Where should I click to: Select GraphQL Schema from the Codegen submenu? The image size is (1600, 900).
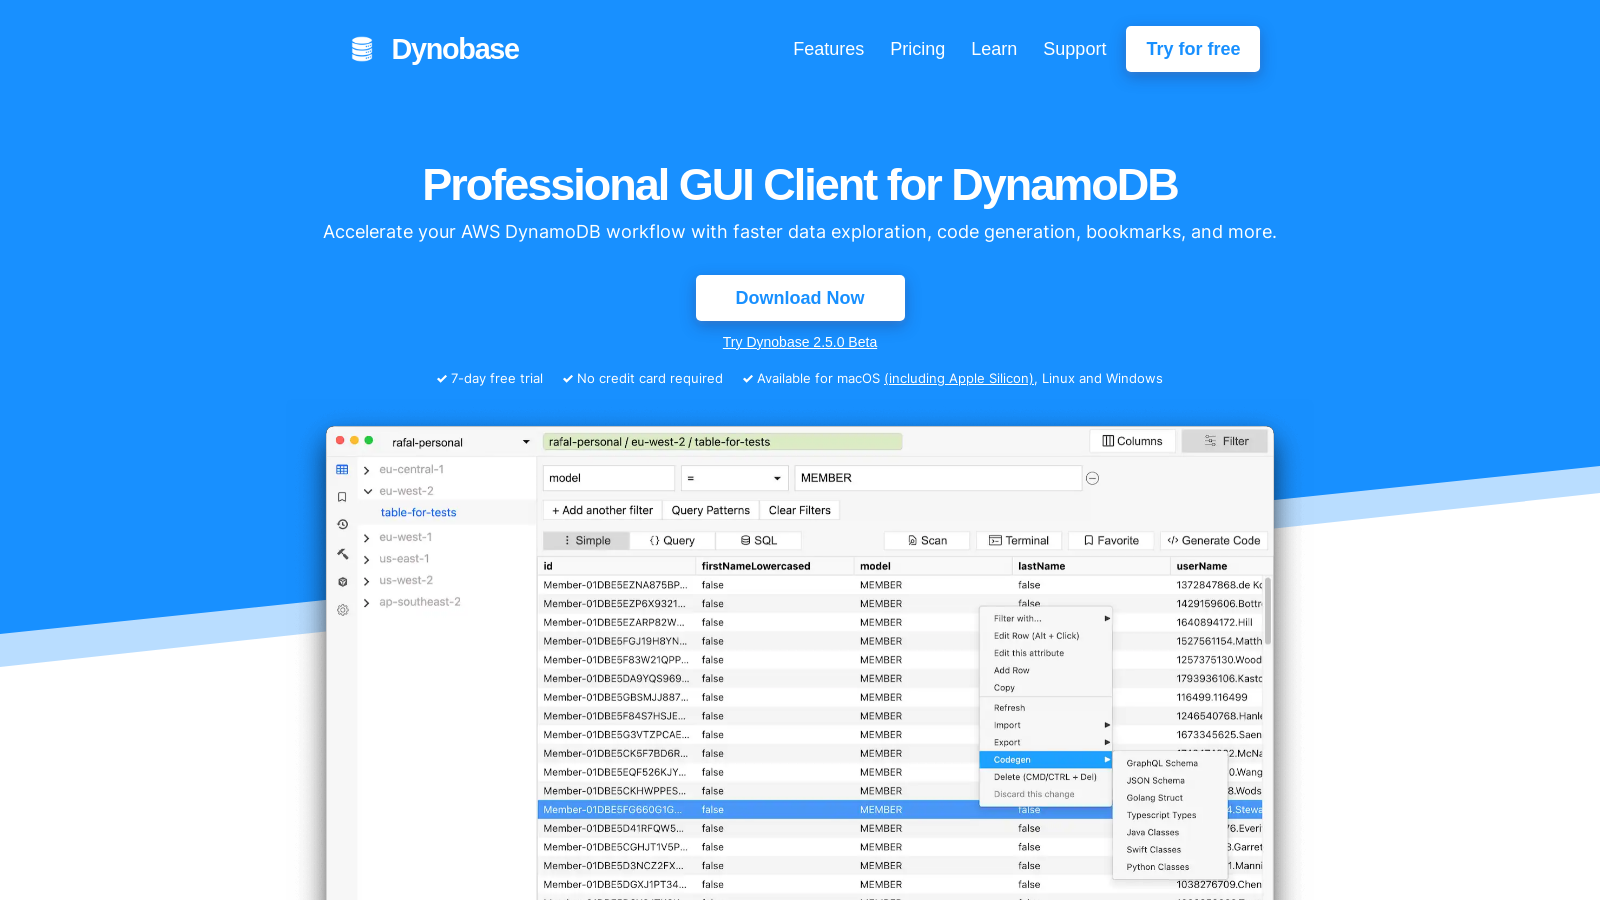(x=1161, y=762)
